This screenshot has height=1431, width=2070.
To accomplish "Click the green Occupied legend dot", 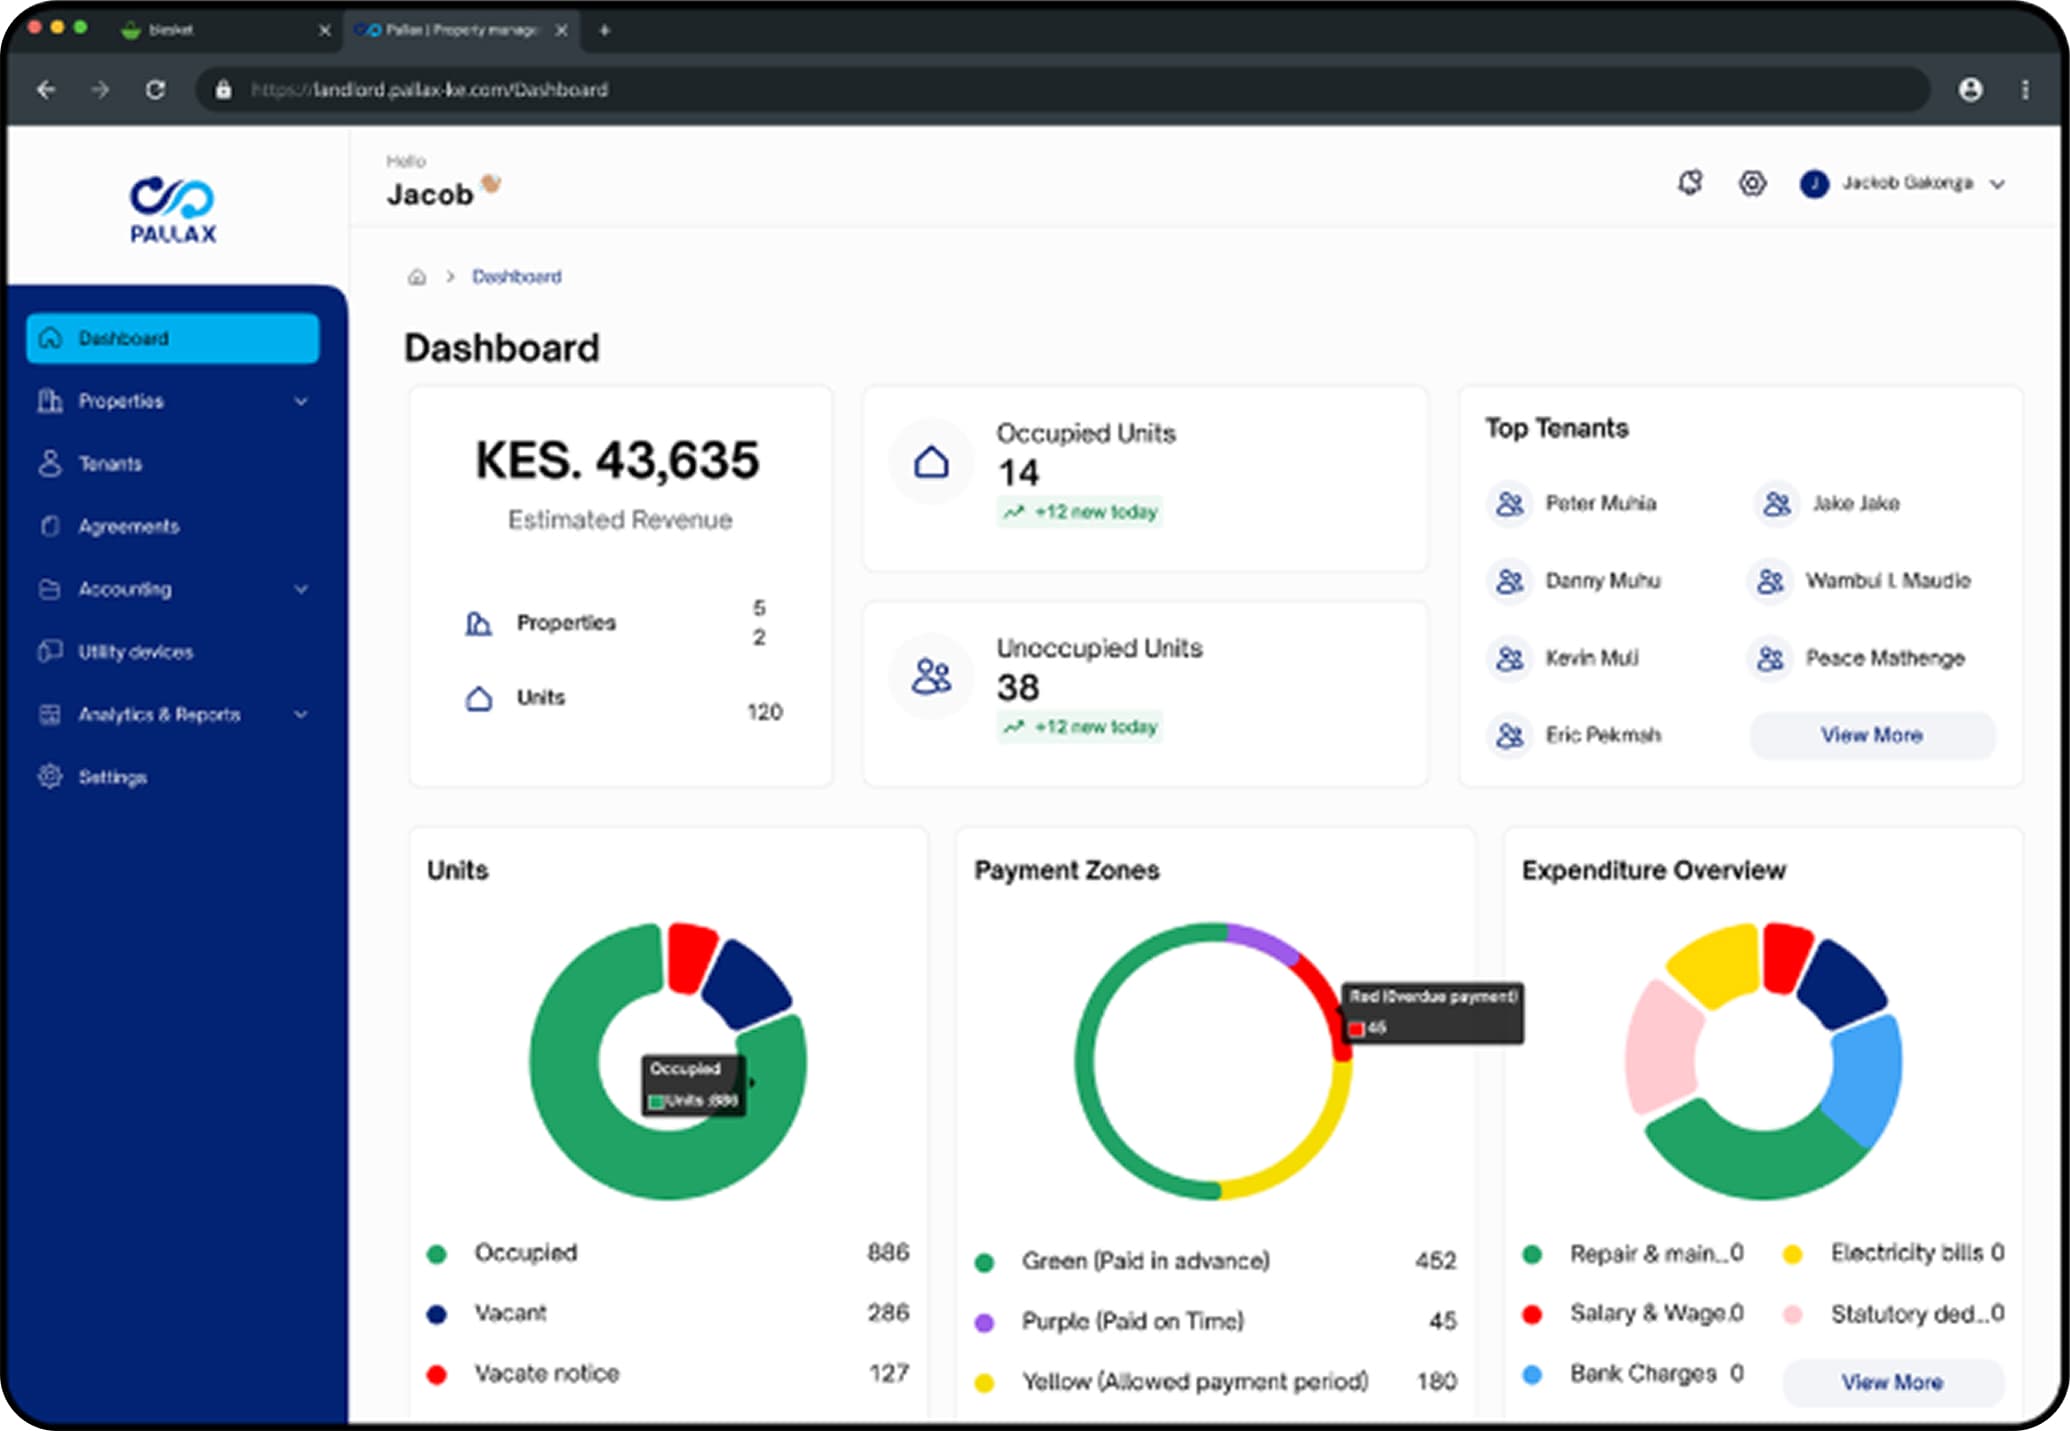I will click(x=437, y=1254).
